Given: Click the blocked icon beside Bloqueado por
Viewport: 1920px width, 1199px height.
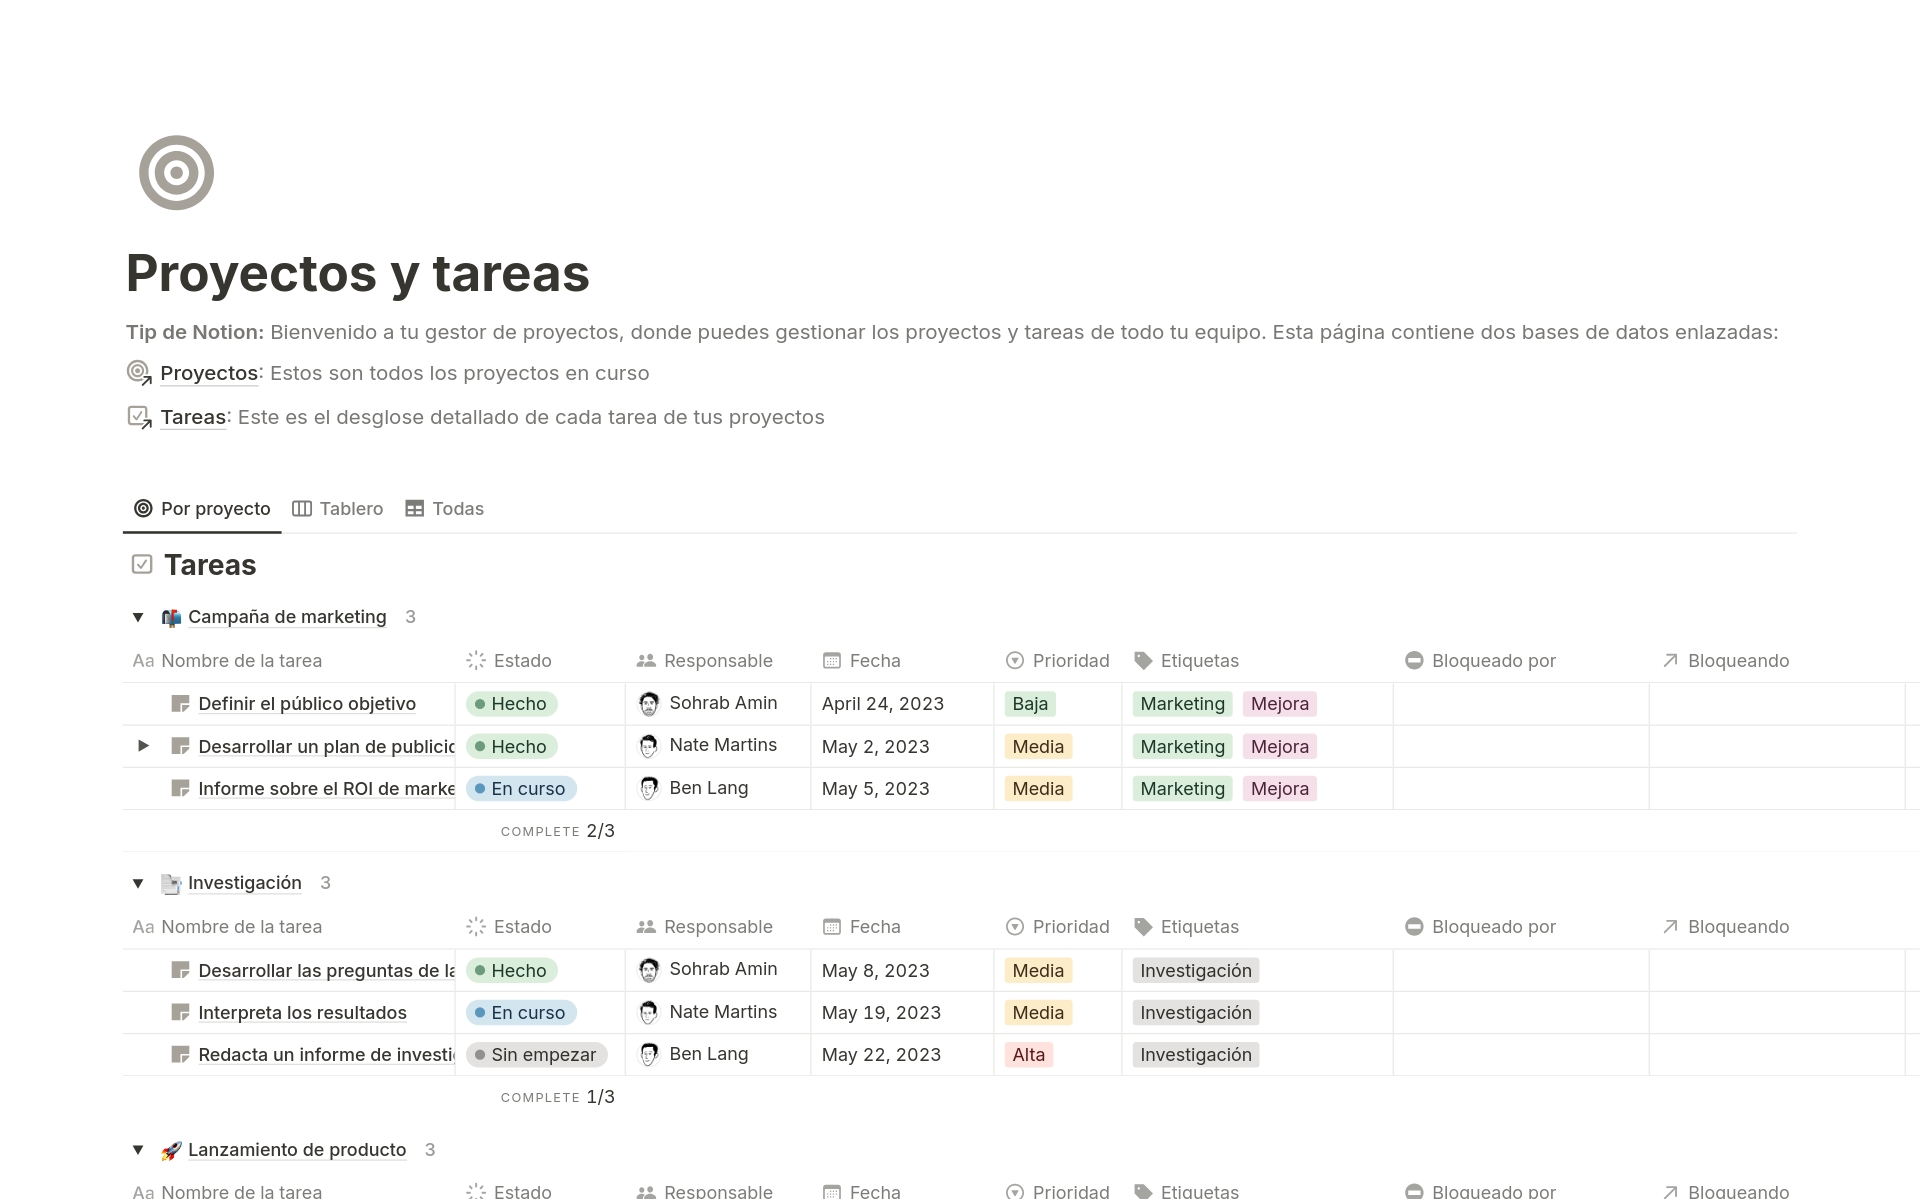Looking at the screenshot, I should [1414, 660].
